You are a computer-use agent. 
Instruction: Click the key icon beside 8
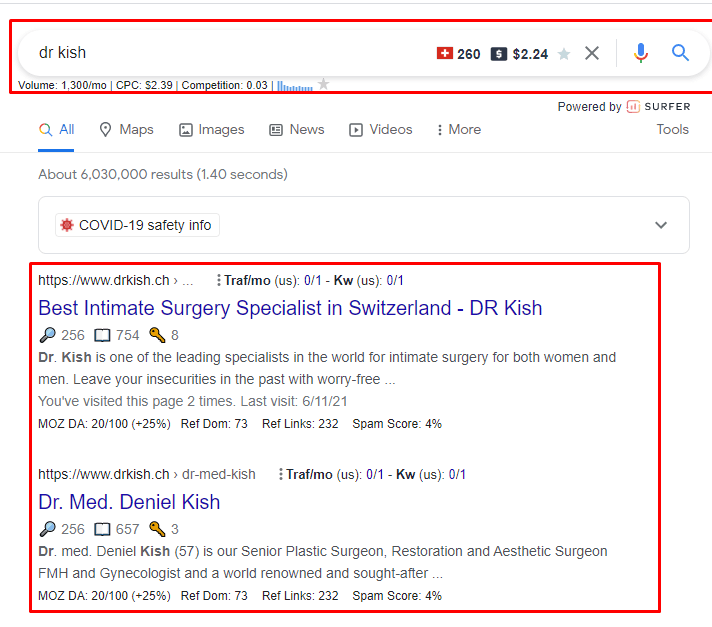click(157, 335)
